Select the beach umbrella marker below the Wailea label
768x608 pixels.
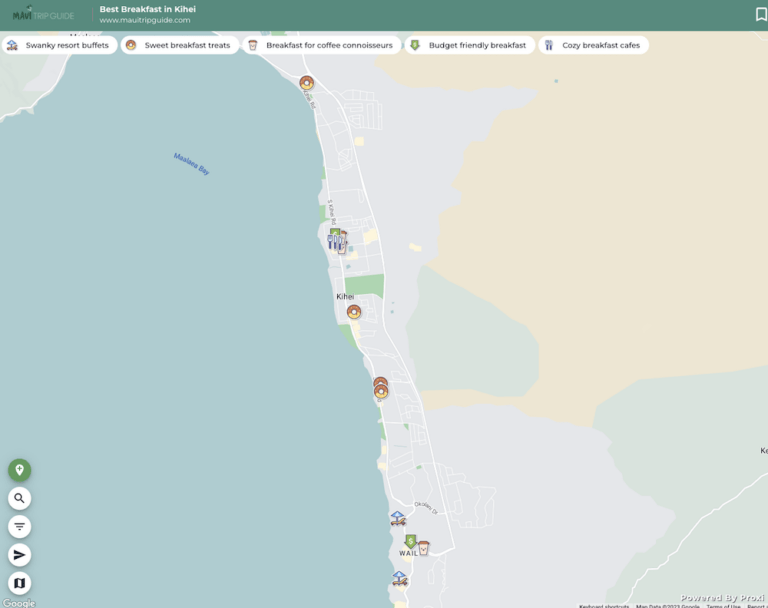point(400,578)
